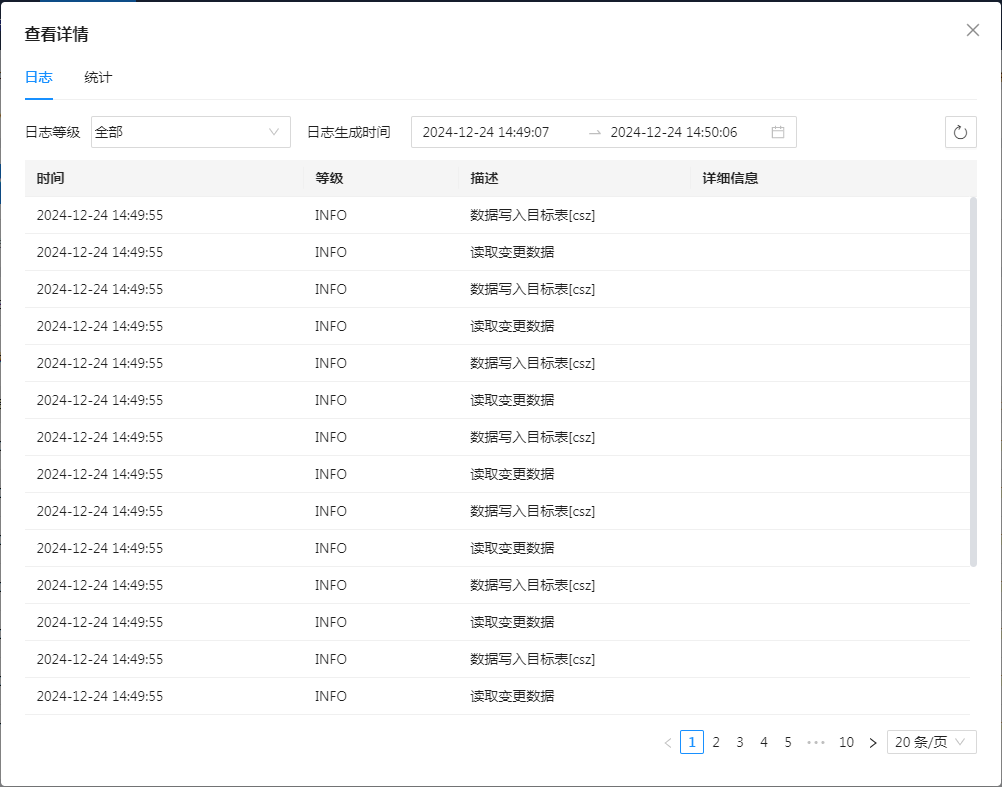
Task: Select the 日志 tab
Action: point(39,77)
